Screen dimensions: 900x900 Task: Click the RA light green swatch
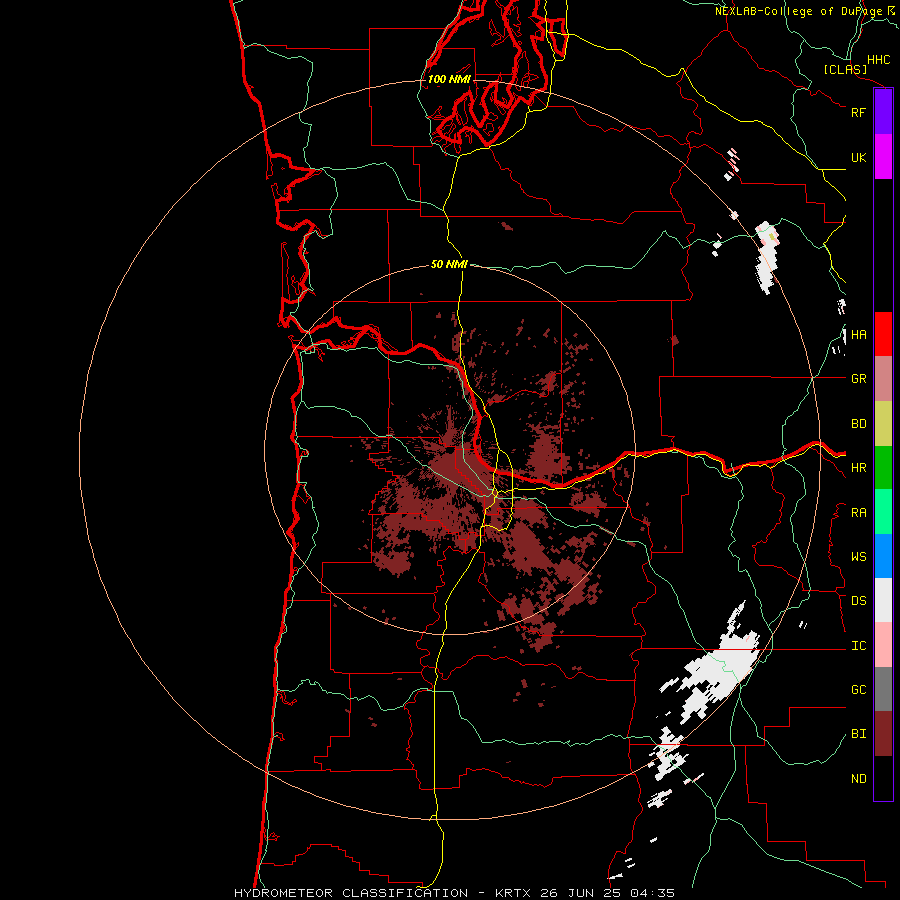click(883, 512)
